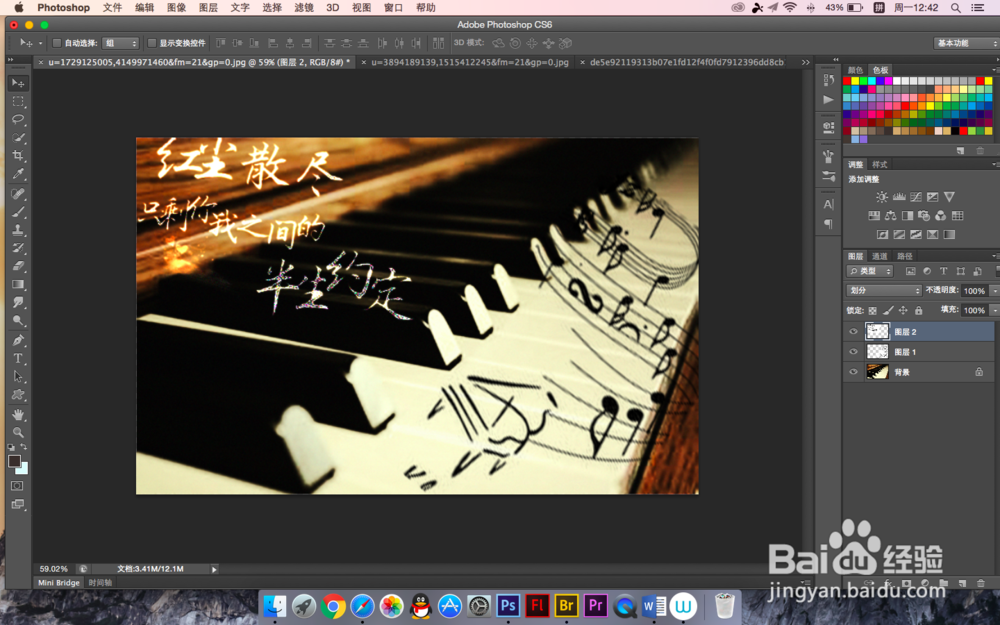Open the Actions panel play icon
The image size is (1000, 625).
(x=828, y=99)
